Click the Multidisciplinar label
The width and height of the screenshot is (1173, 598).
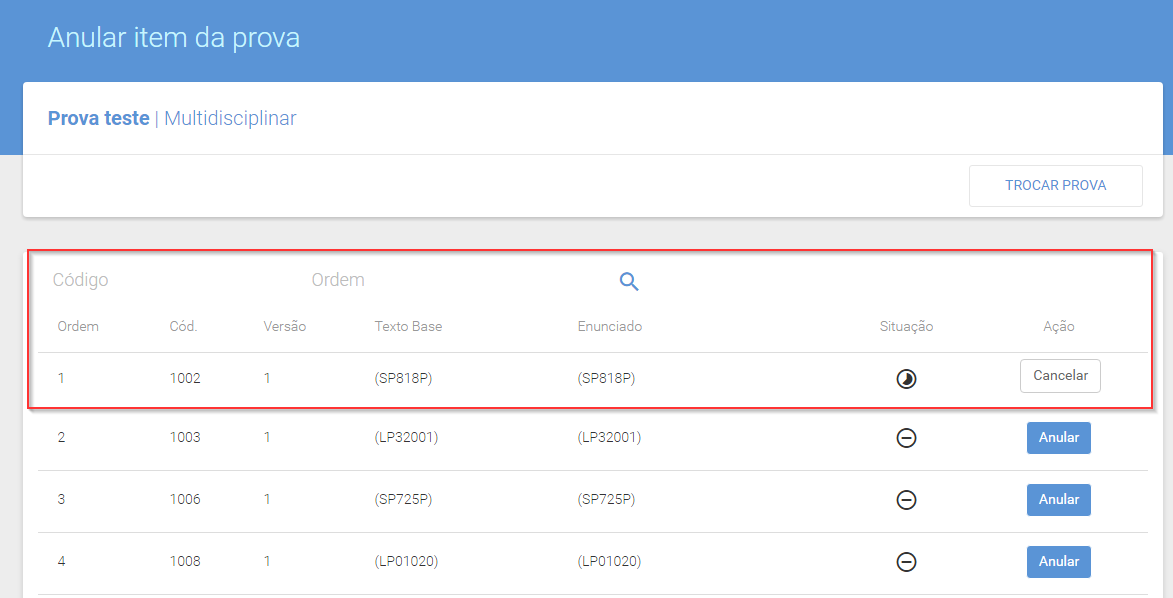point(230,118)
